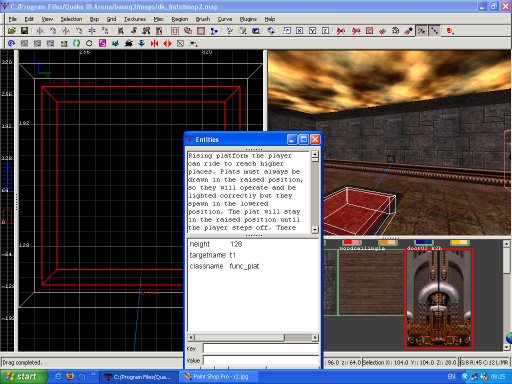
Task: Click the magenta square patch icon
Action: tap(102, 43)
